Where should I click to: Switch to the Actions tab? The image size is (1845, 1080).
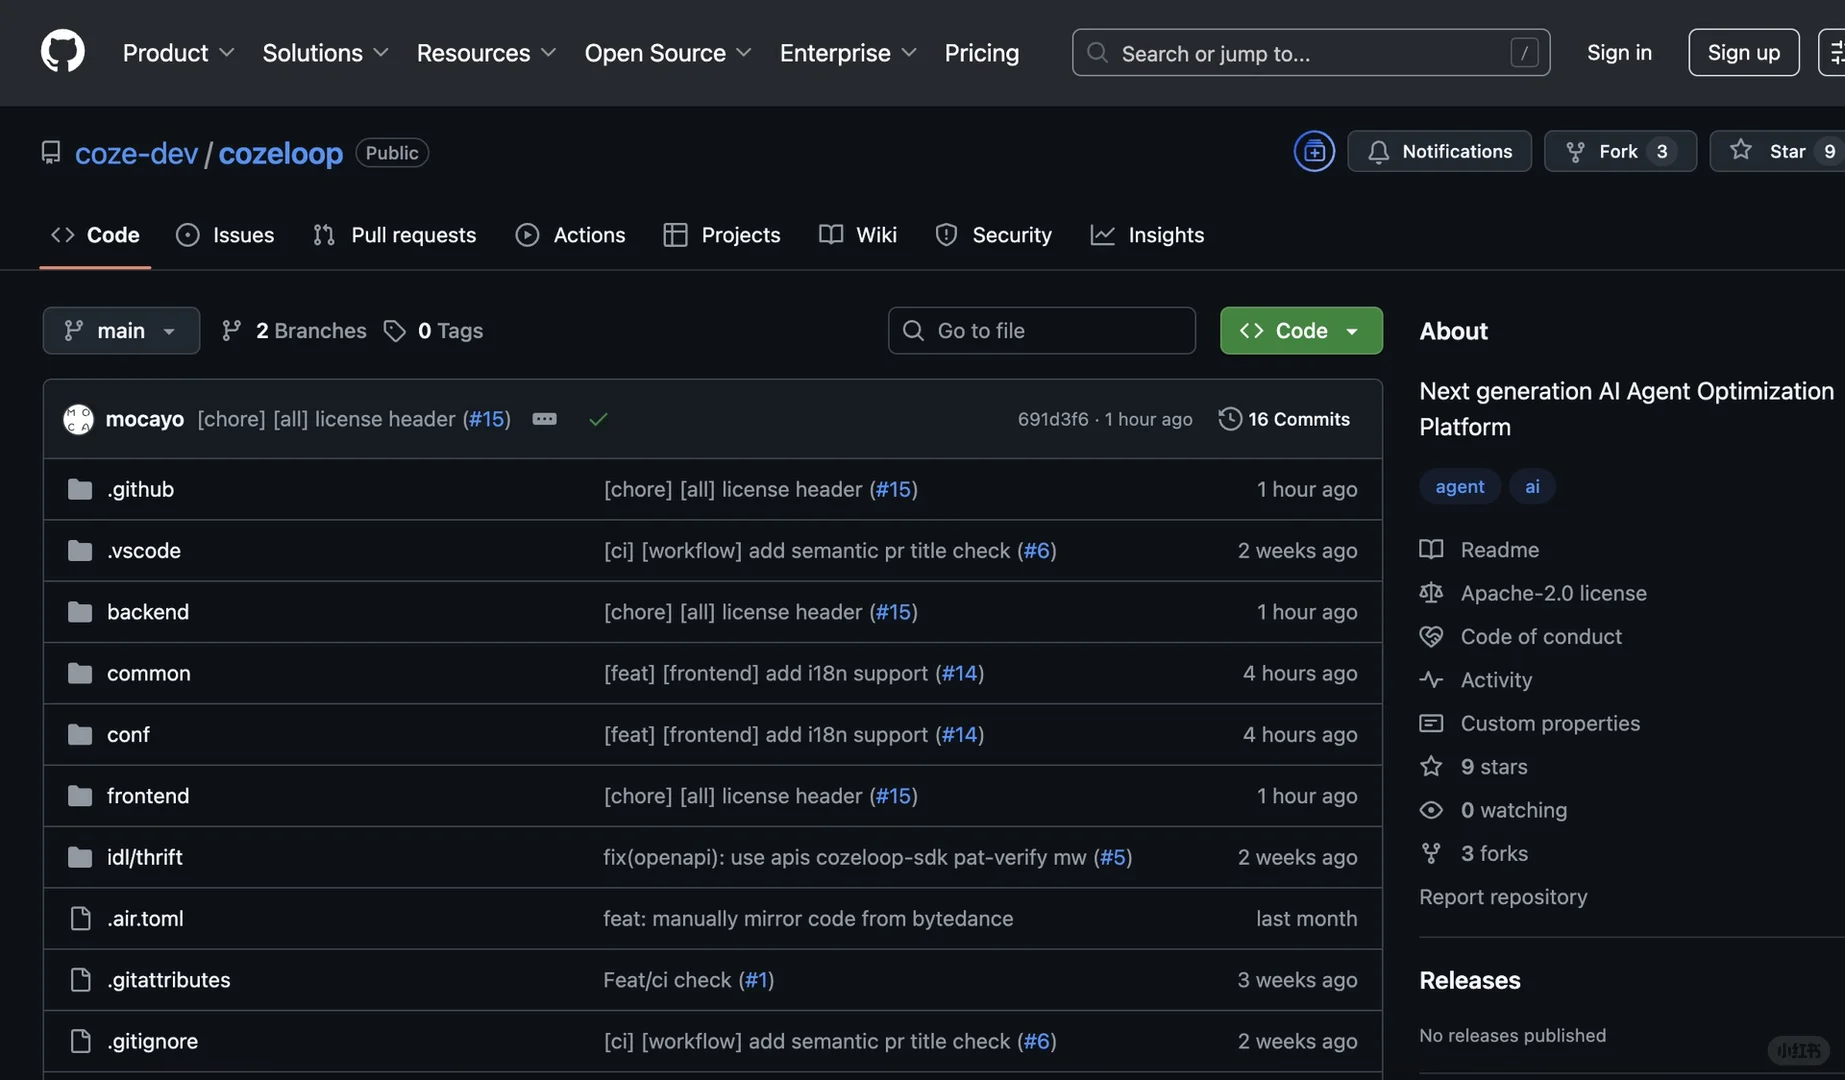pyautogui.click(x=570, y=235)
